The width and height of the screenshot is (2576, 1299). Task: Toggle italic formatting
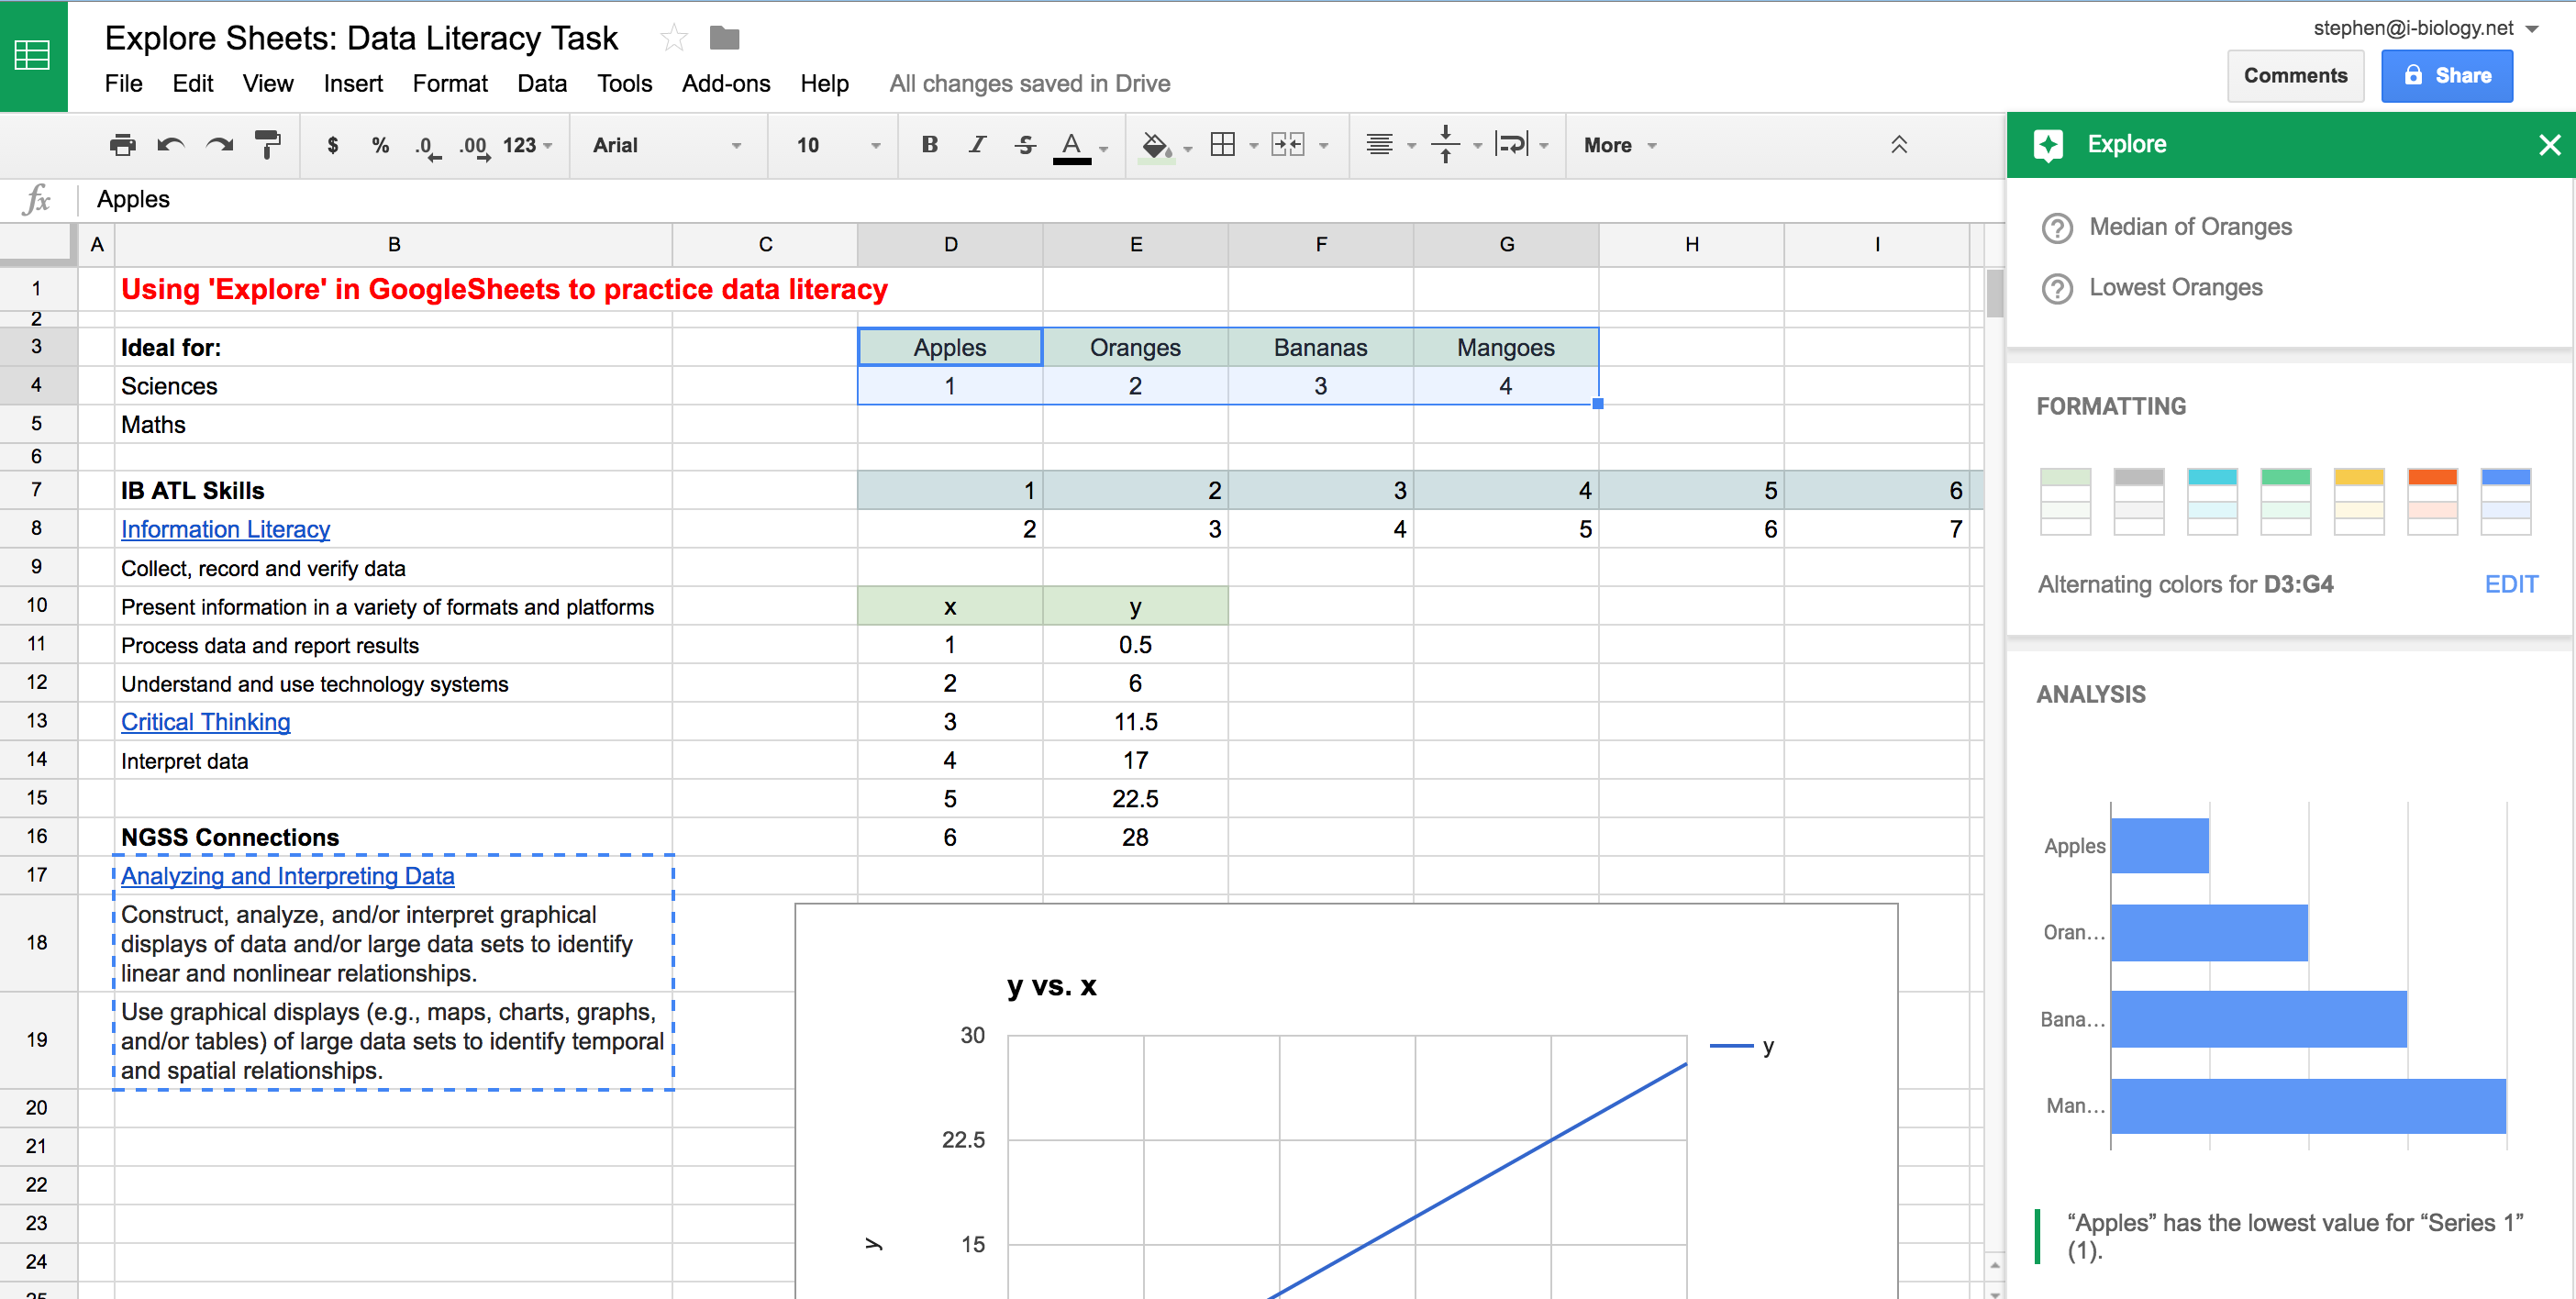977,145
